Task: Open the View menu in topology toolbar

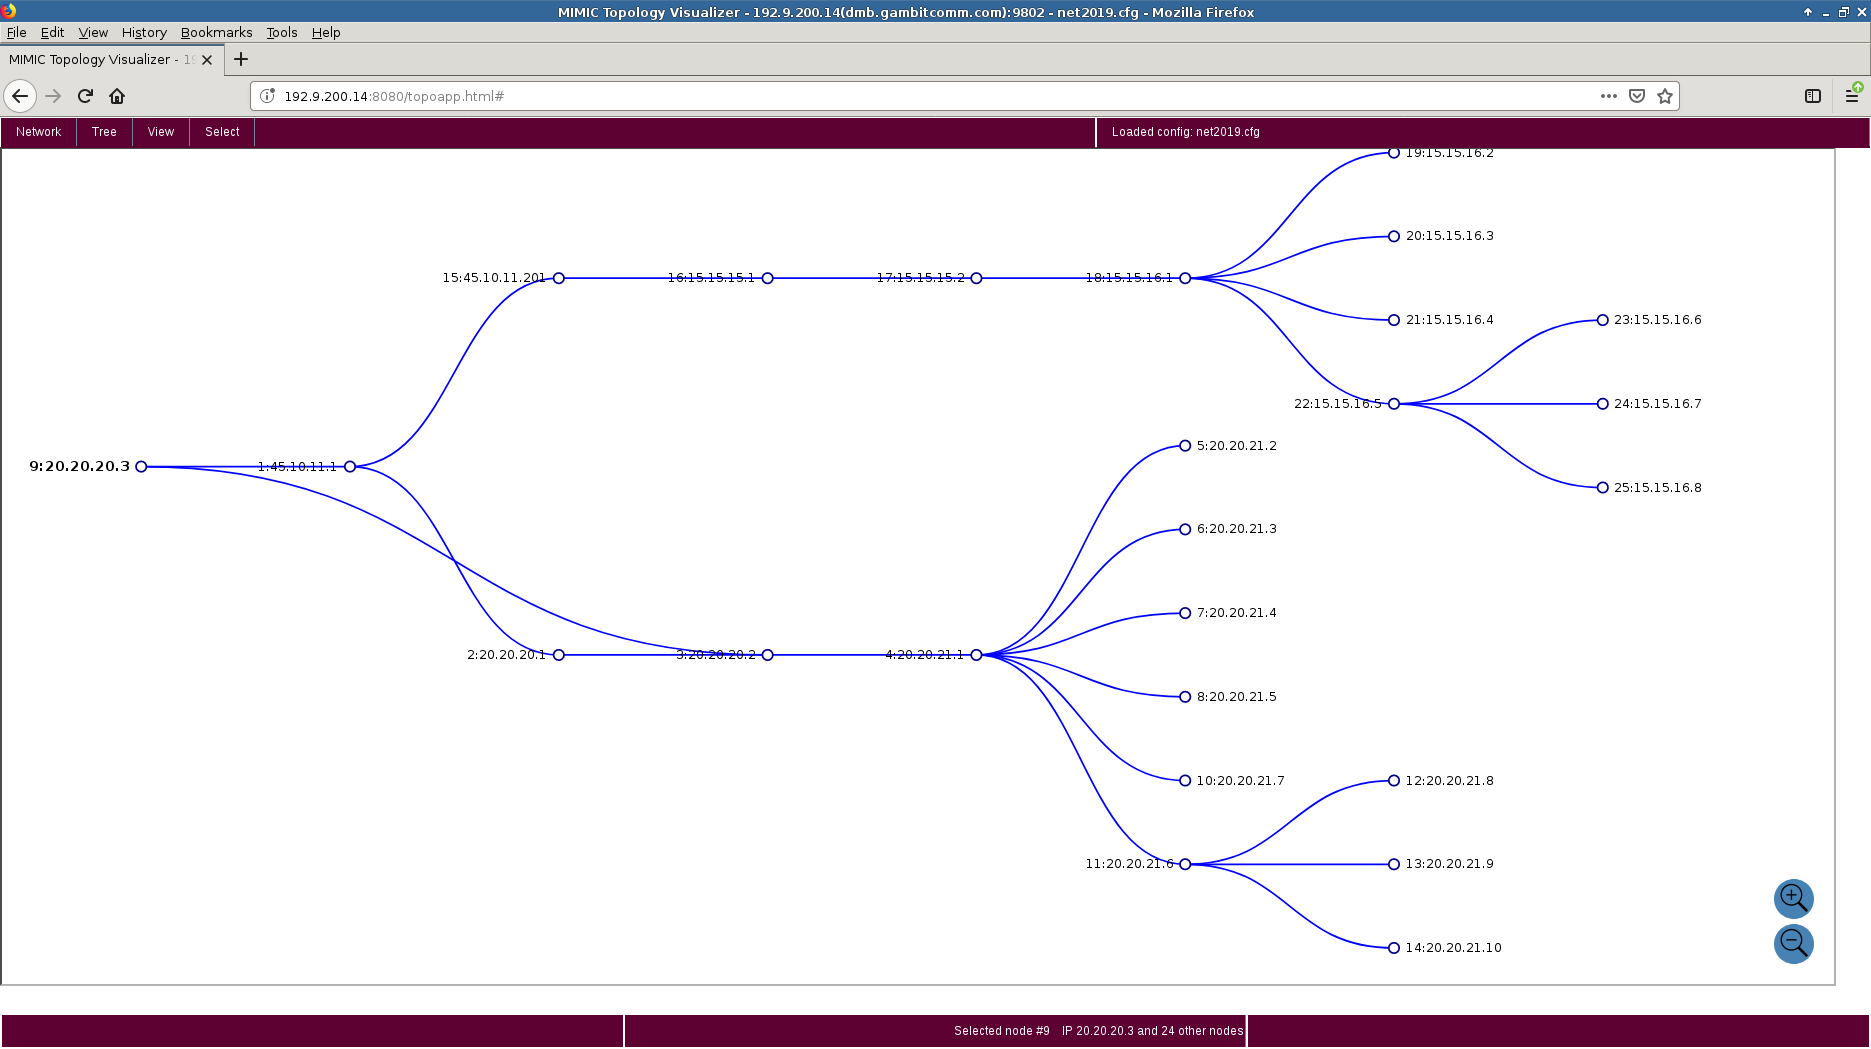Action: tap(160, 132)
